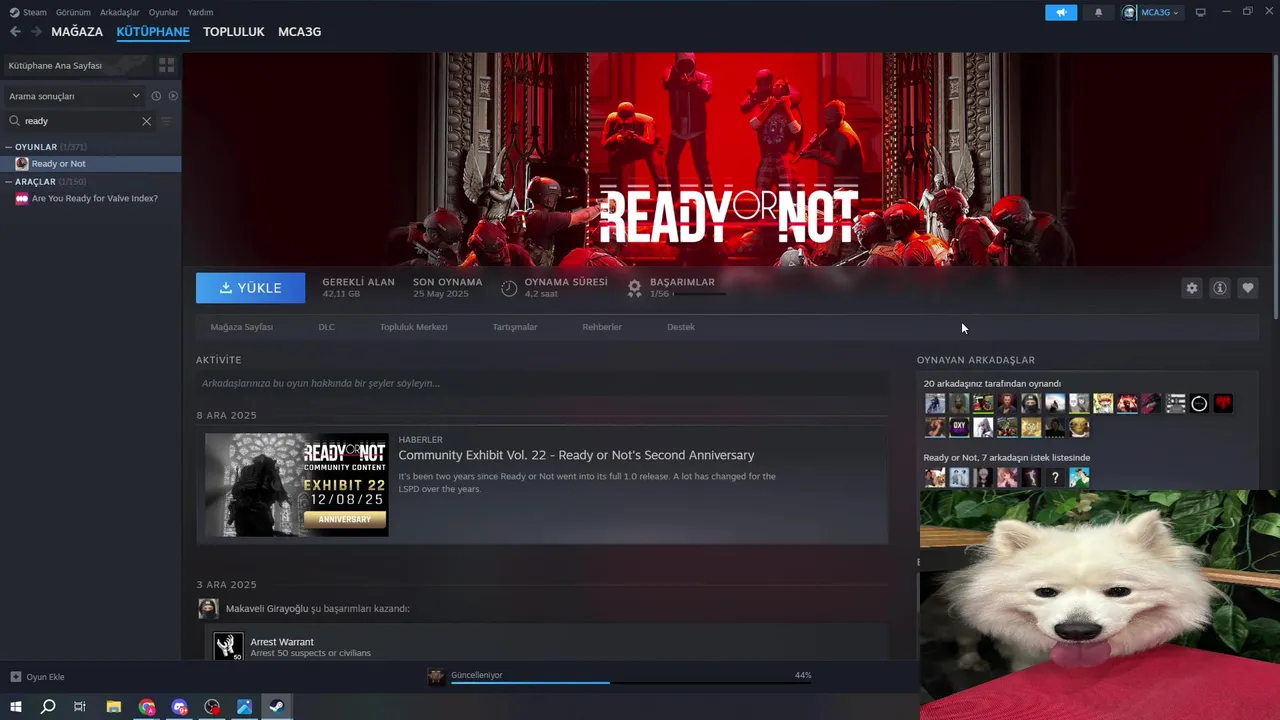Collapse the ARAÇLAR category
The image size is (1280, 720).
pos(9,182)
